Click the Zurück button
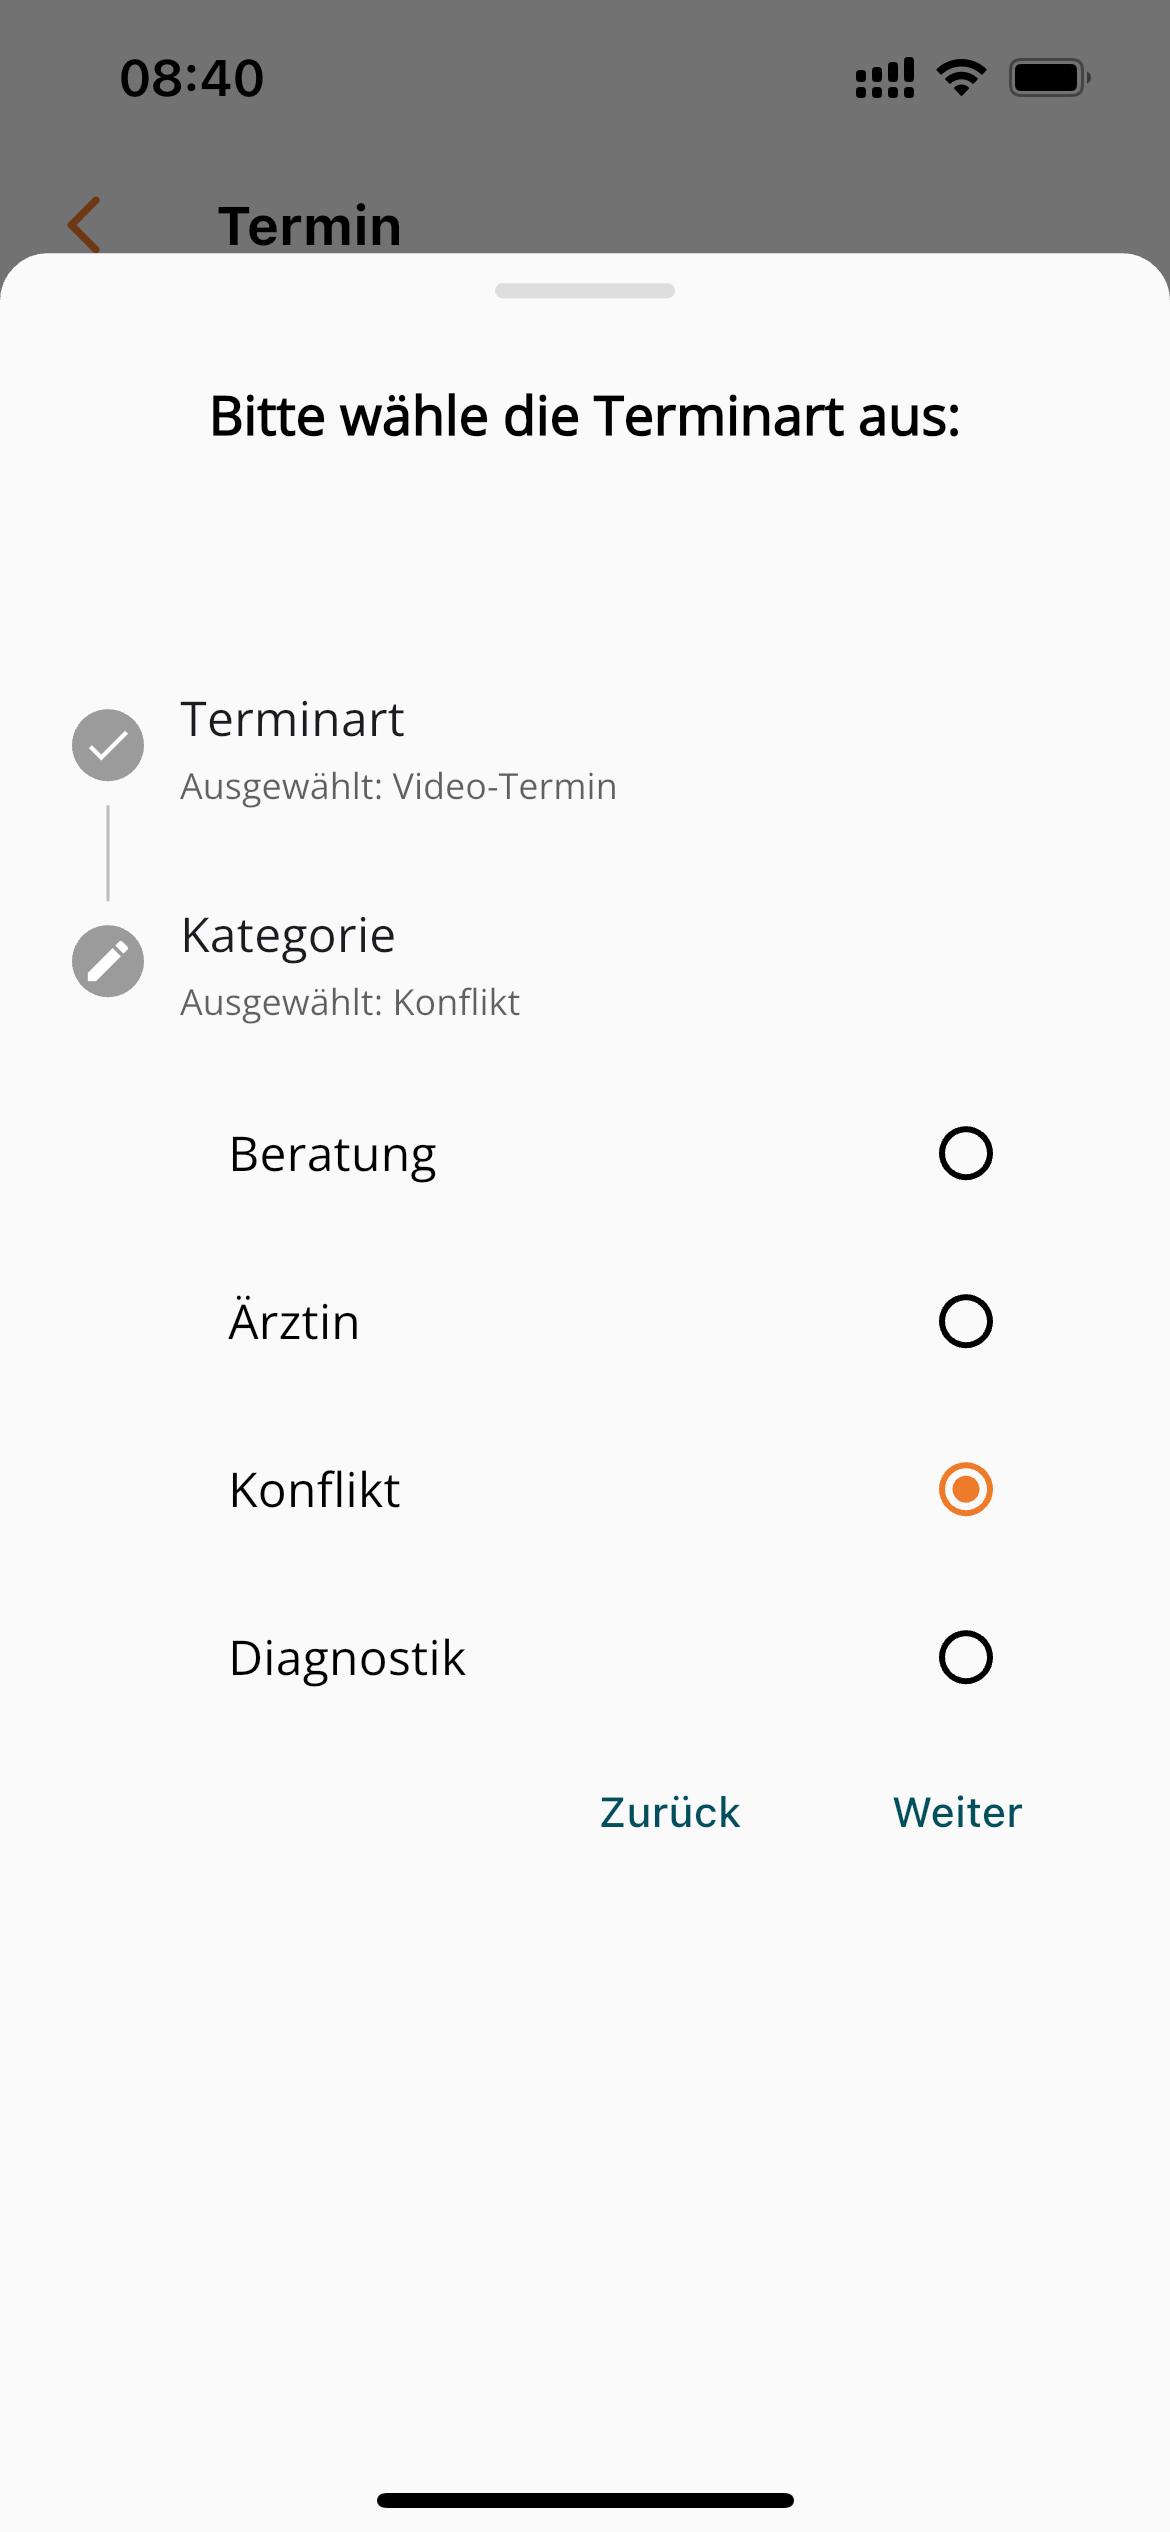This screenshot has width=1170, height=2532. pyautogui.click(x=670, y=1812)
